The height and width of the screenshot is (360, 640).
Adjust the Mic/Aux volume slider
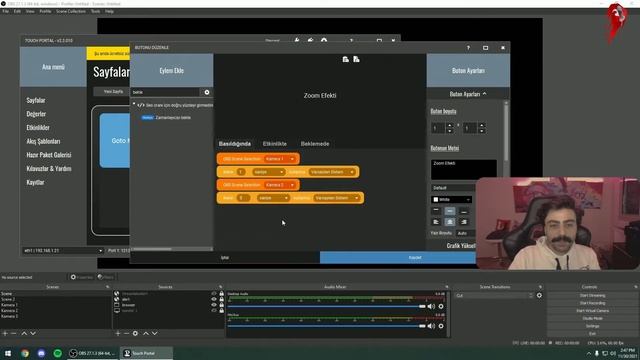pos(327,326)
